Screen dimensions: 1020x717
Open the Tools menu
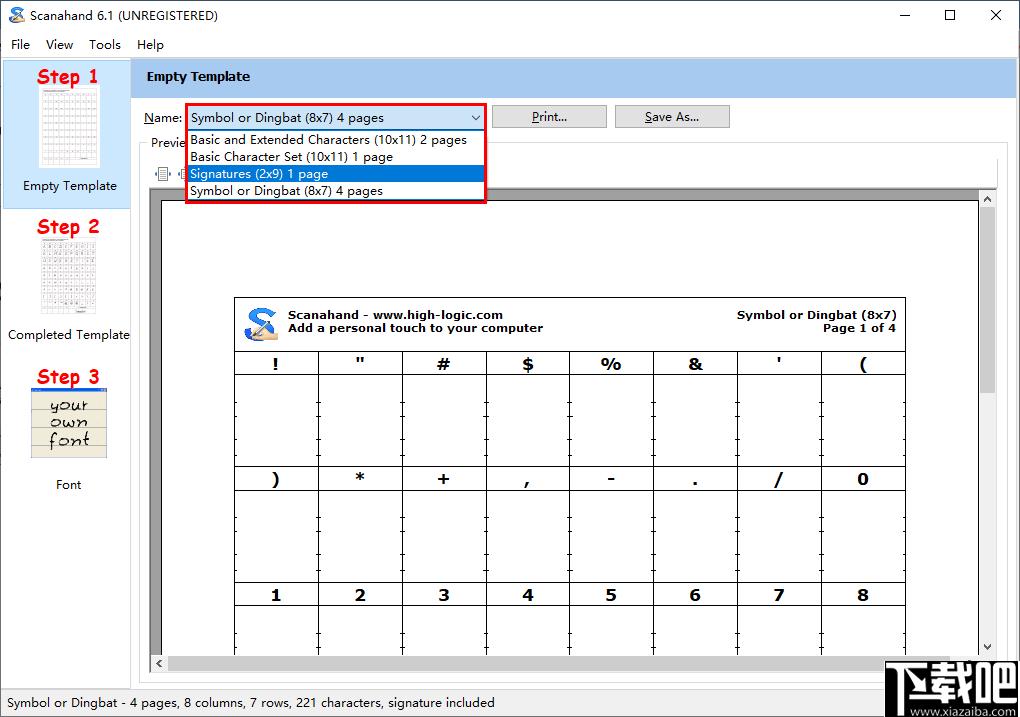(x=105, y=44)
